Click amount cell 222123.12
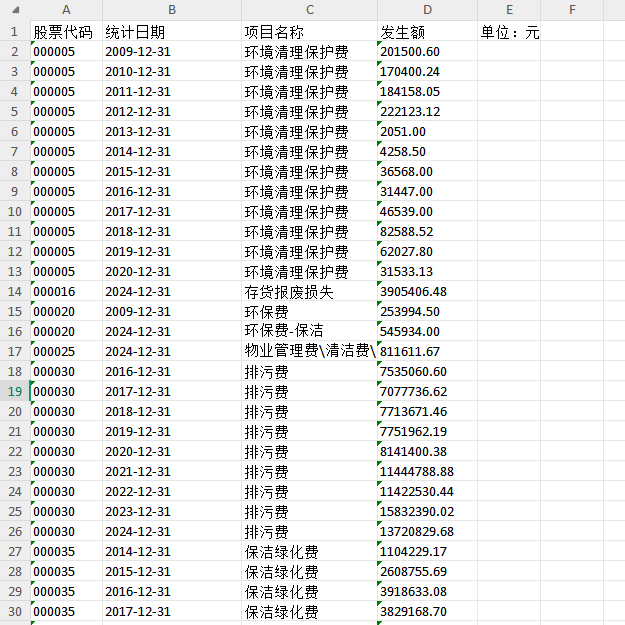The width and height of the screenshot is (625, 625). pos(427,111)
